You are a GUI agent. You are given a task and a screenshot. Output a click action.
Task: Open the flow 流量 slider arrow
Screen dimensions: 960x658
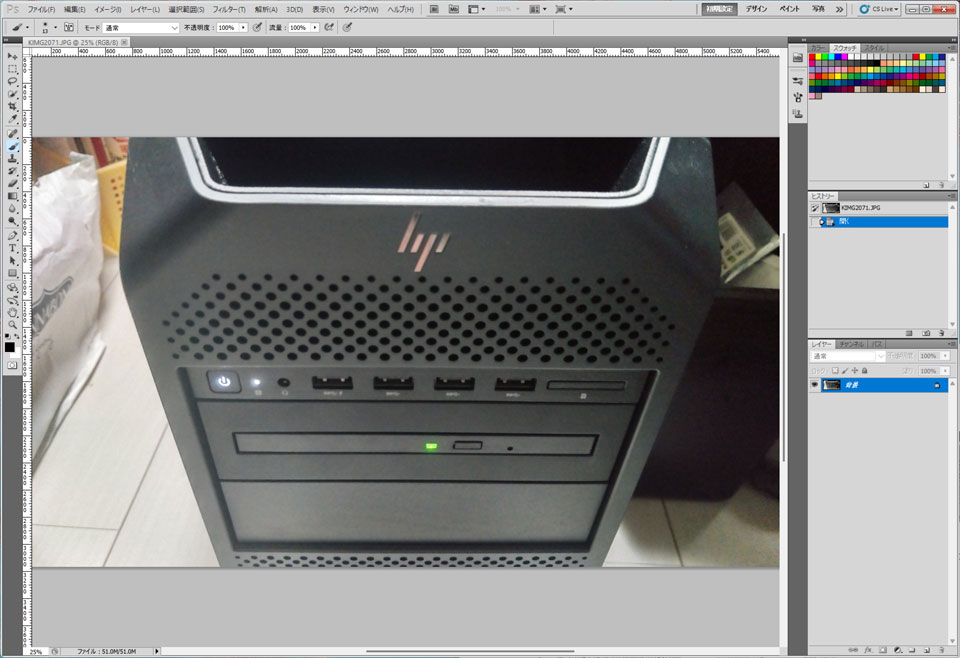point(315,28)
